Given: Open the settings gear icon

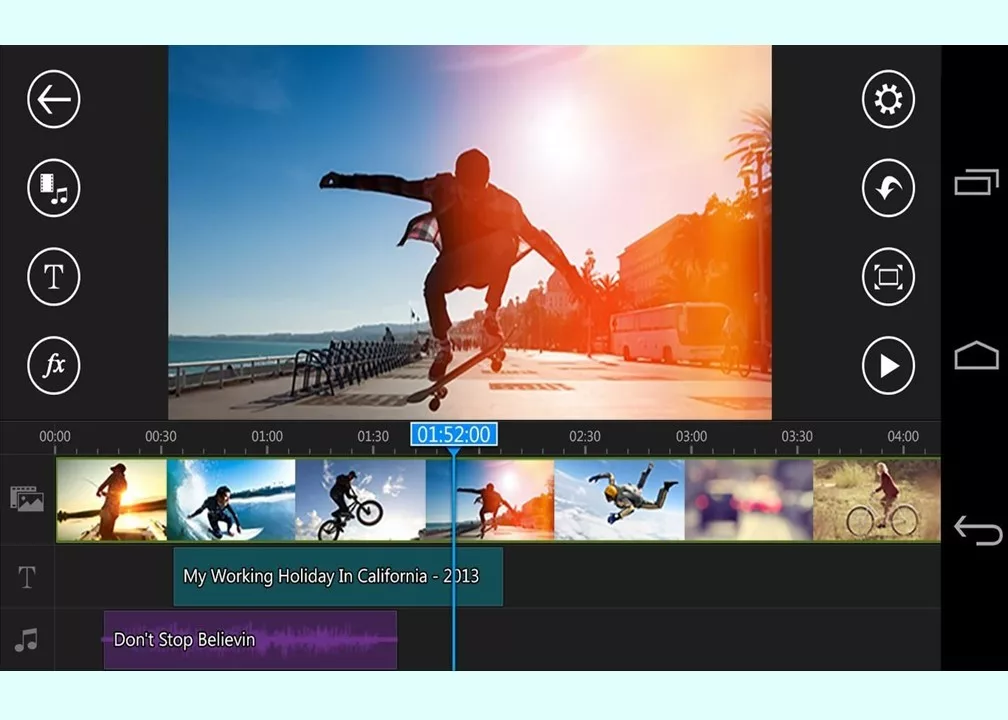Looking at the screenshot, I should [x=888, y=99].
